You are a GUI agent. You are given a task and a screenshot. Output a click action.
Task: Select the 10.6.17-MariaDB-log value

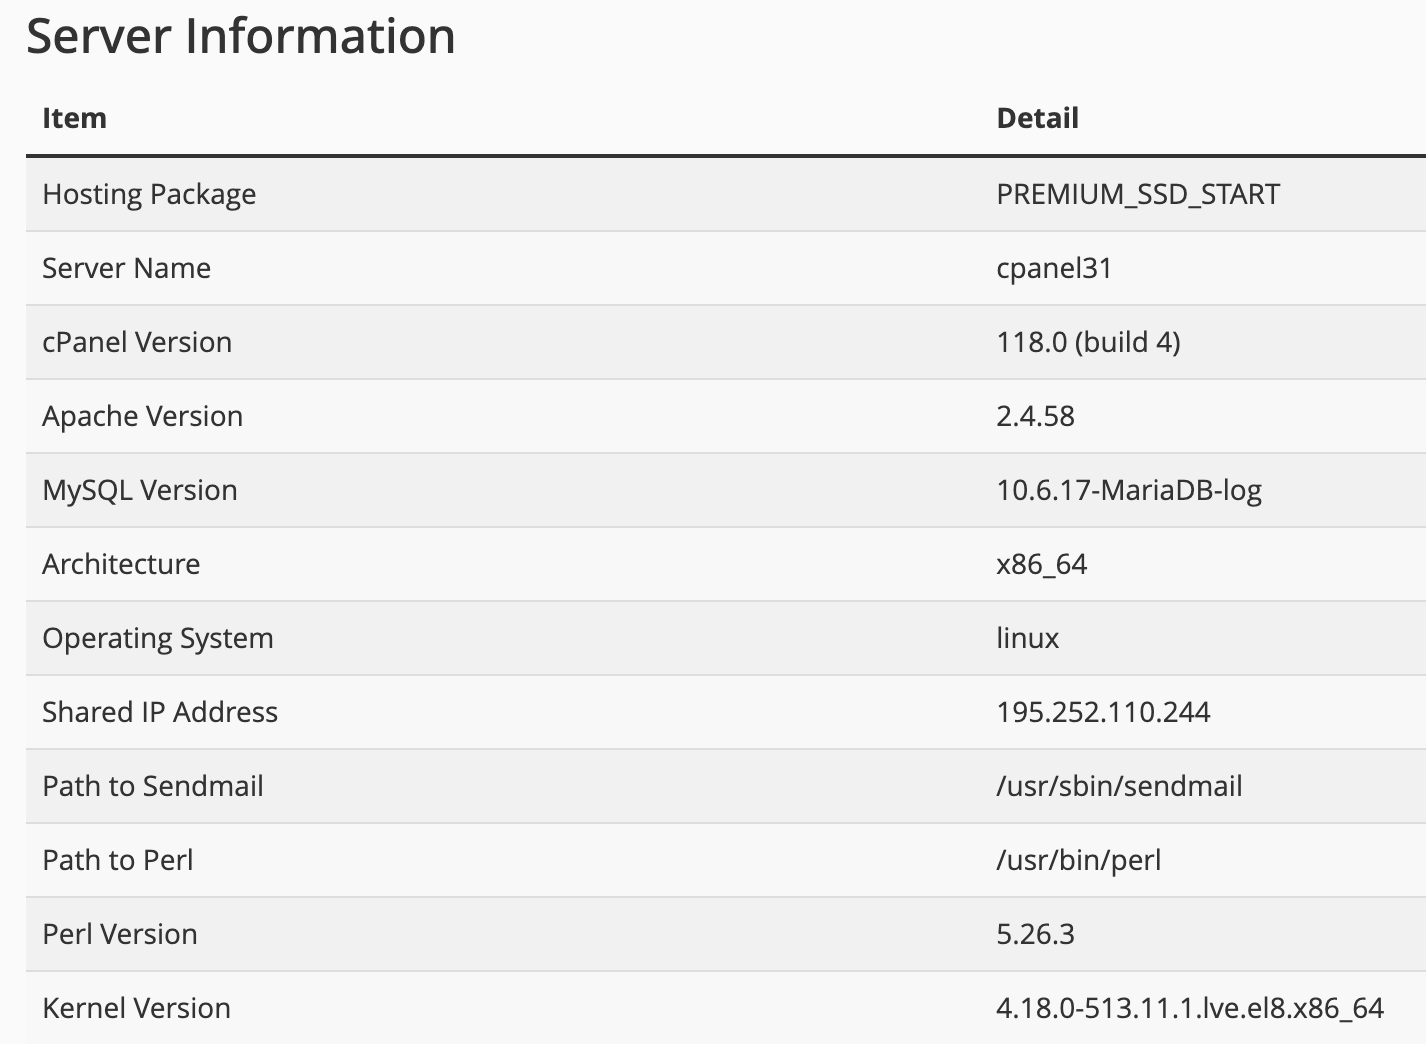pyautogui.click(x=1129, y=490)
